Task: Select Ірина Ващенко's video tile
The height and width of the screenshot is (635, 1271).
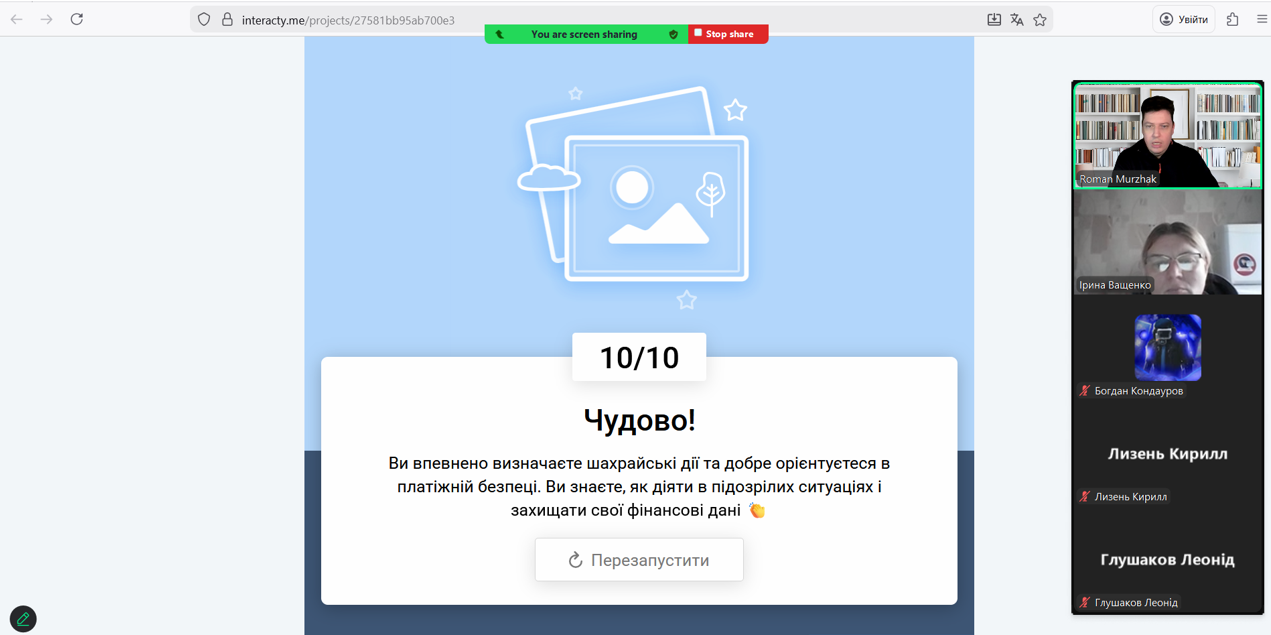Action: coord(1167,242)
